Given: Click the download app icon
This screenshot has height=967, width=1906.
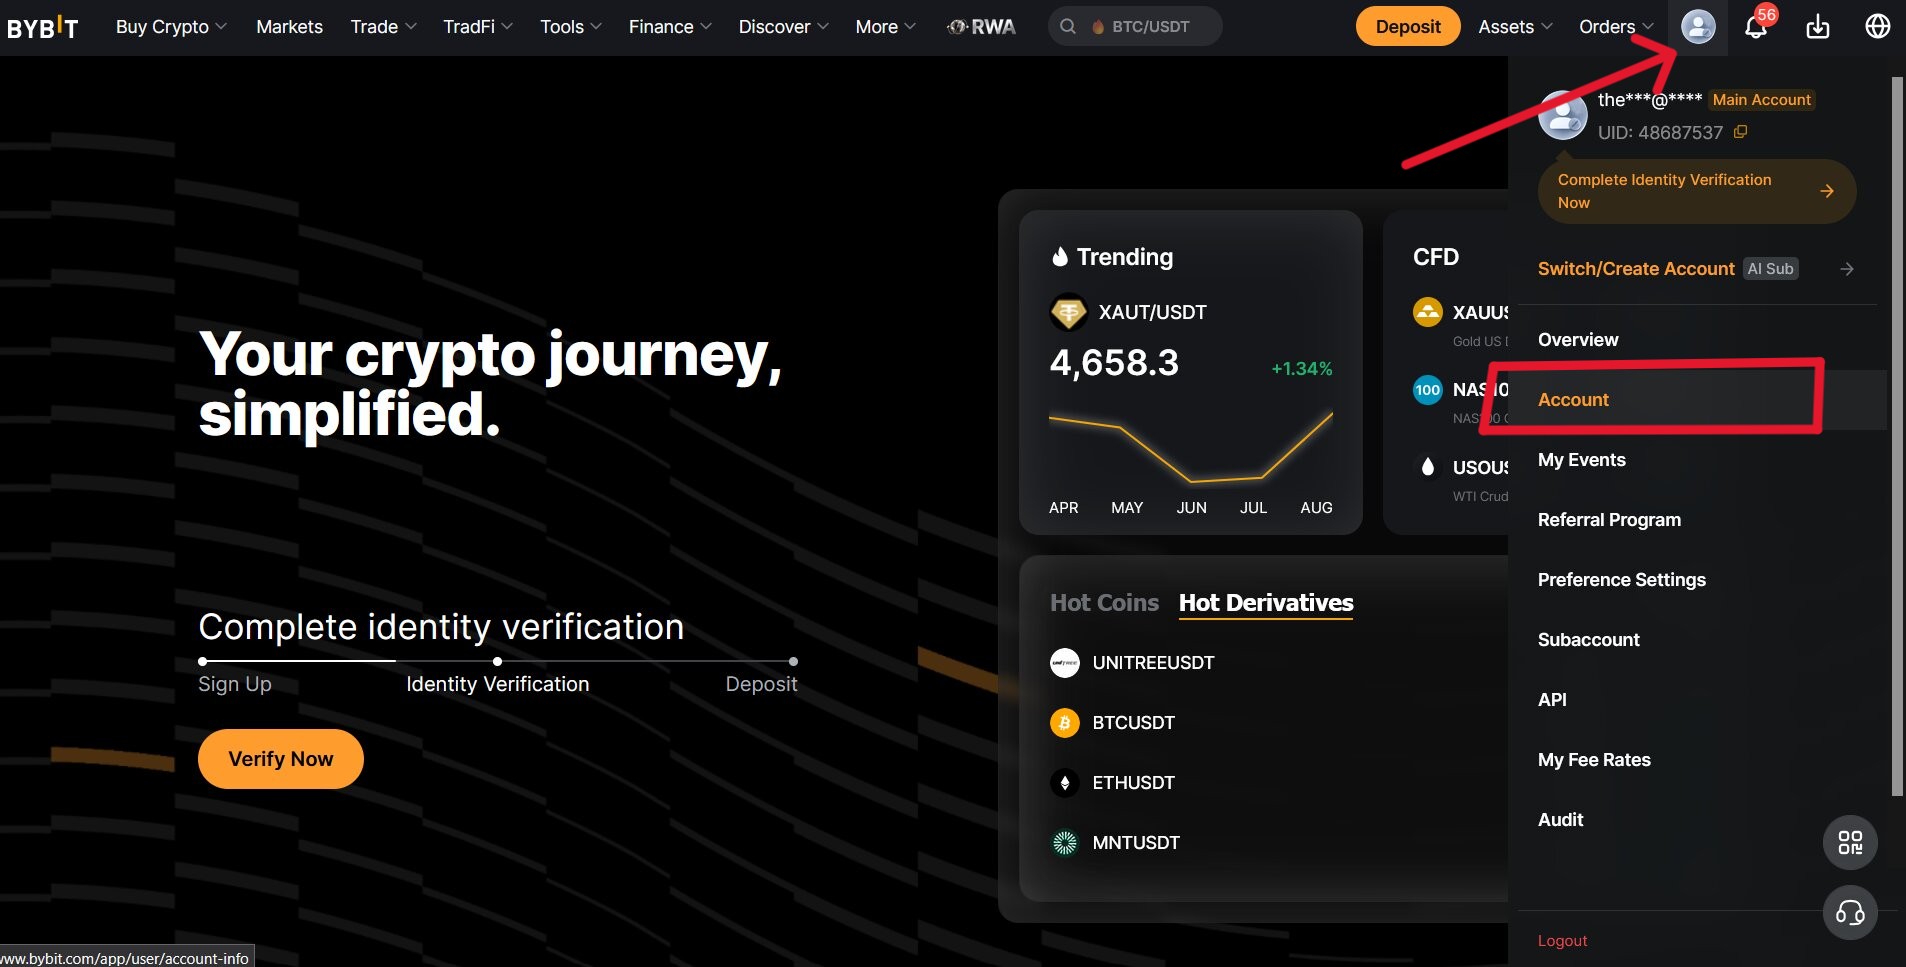Looking at the screenshot, I should (1818, 27).
